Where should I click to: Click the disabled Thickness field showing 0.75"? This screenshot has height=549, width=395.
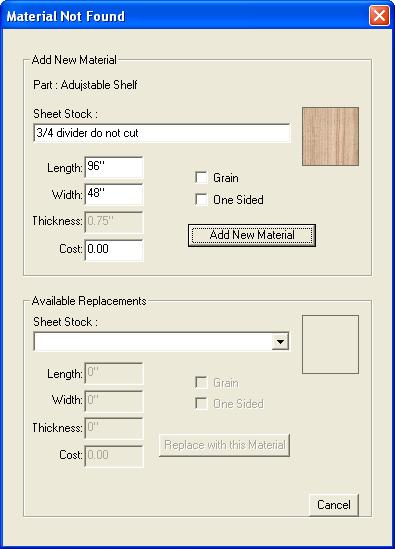point(114,222)
